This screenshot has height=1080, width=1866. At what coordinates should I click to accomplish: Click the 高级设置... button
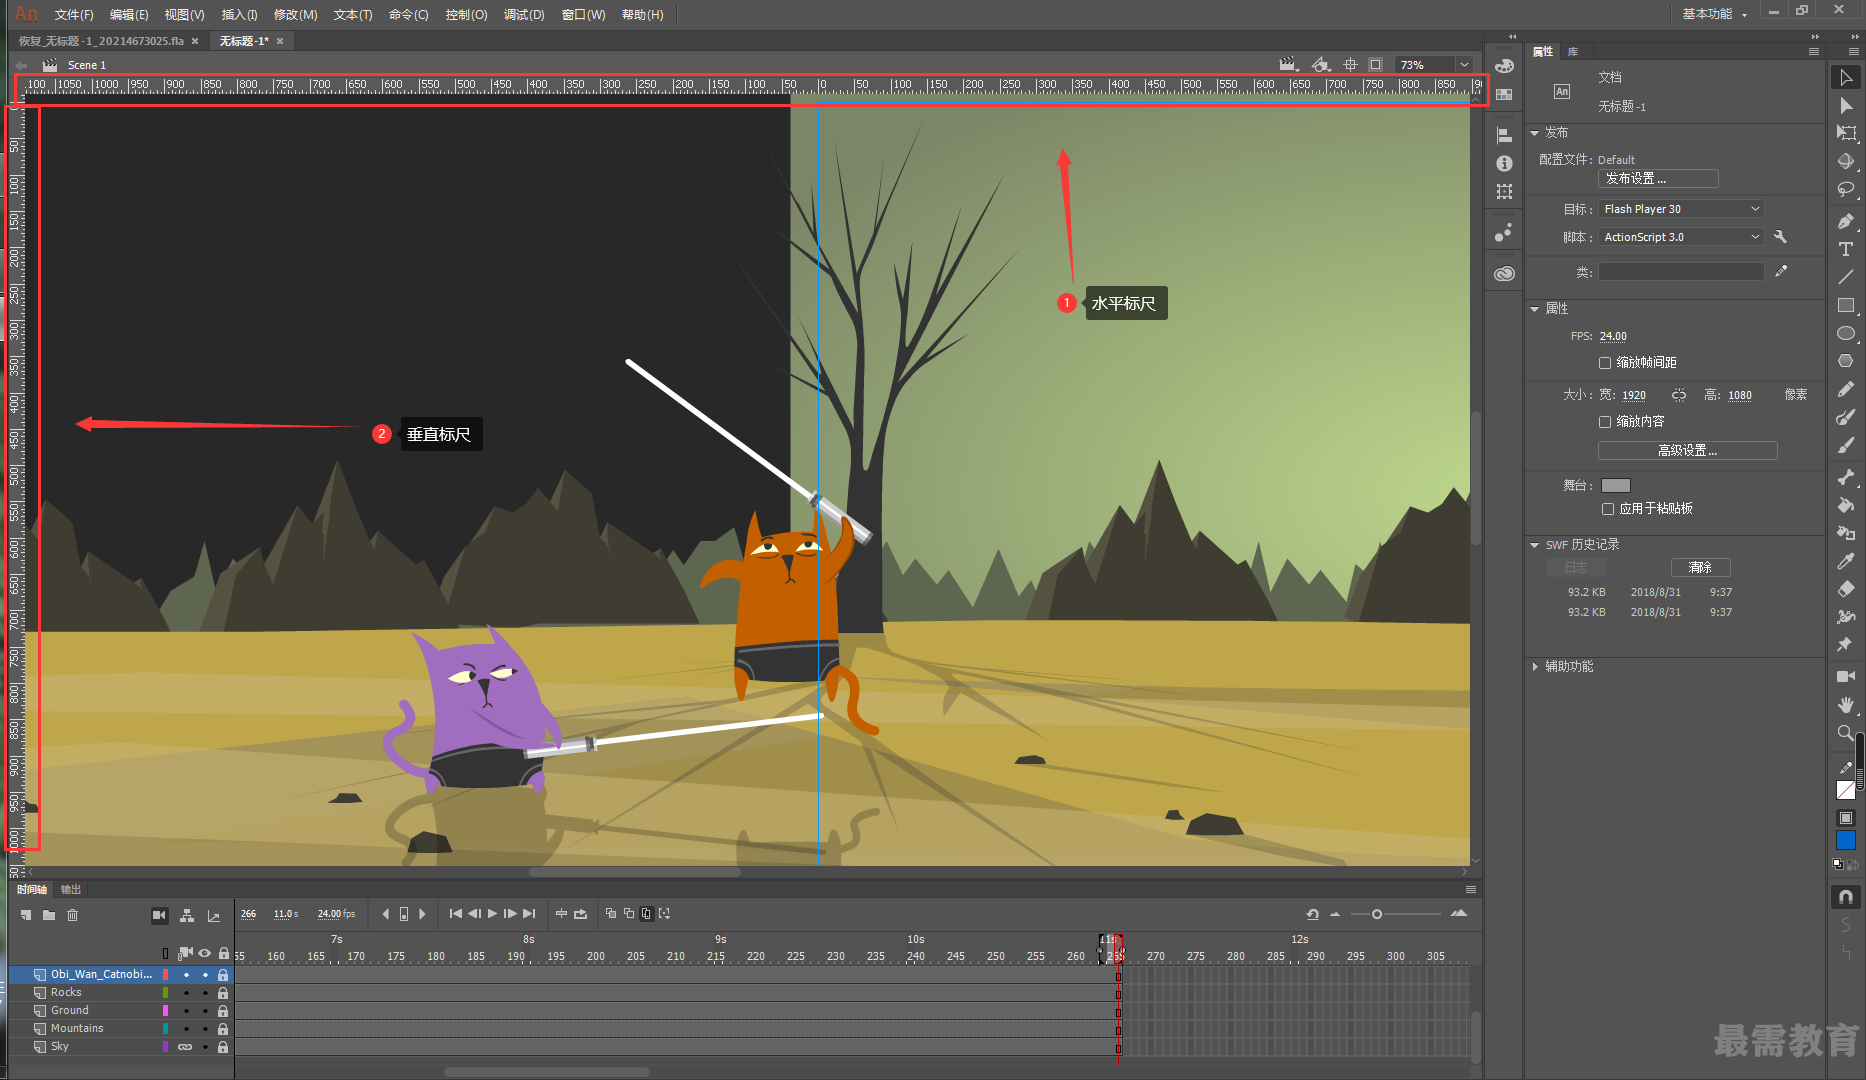(x=1687, y=451)
